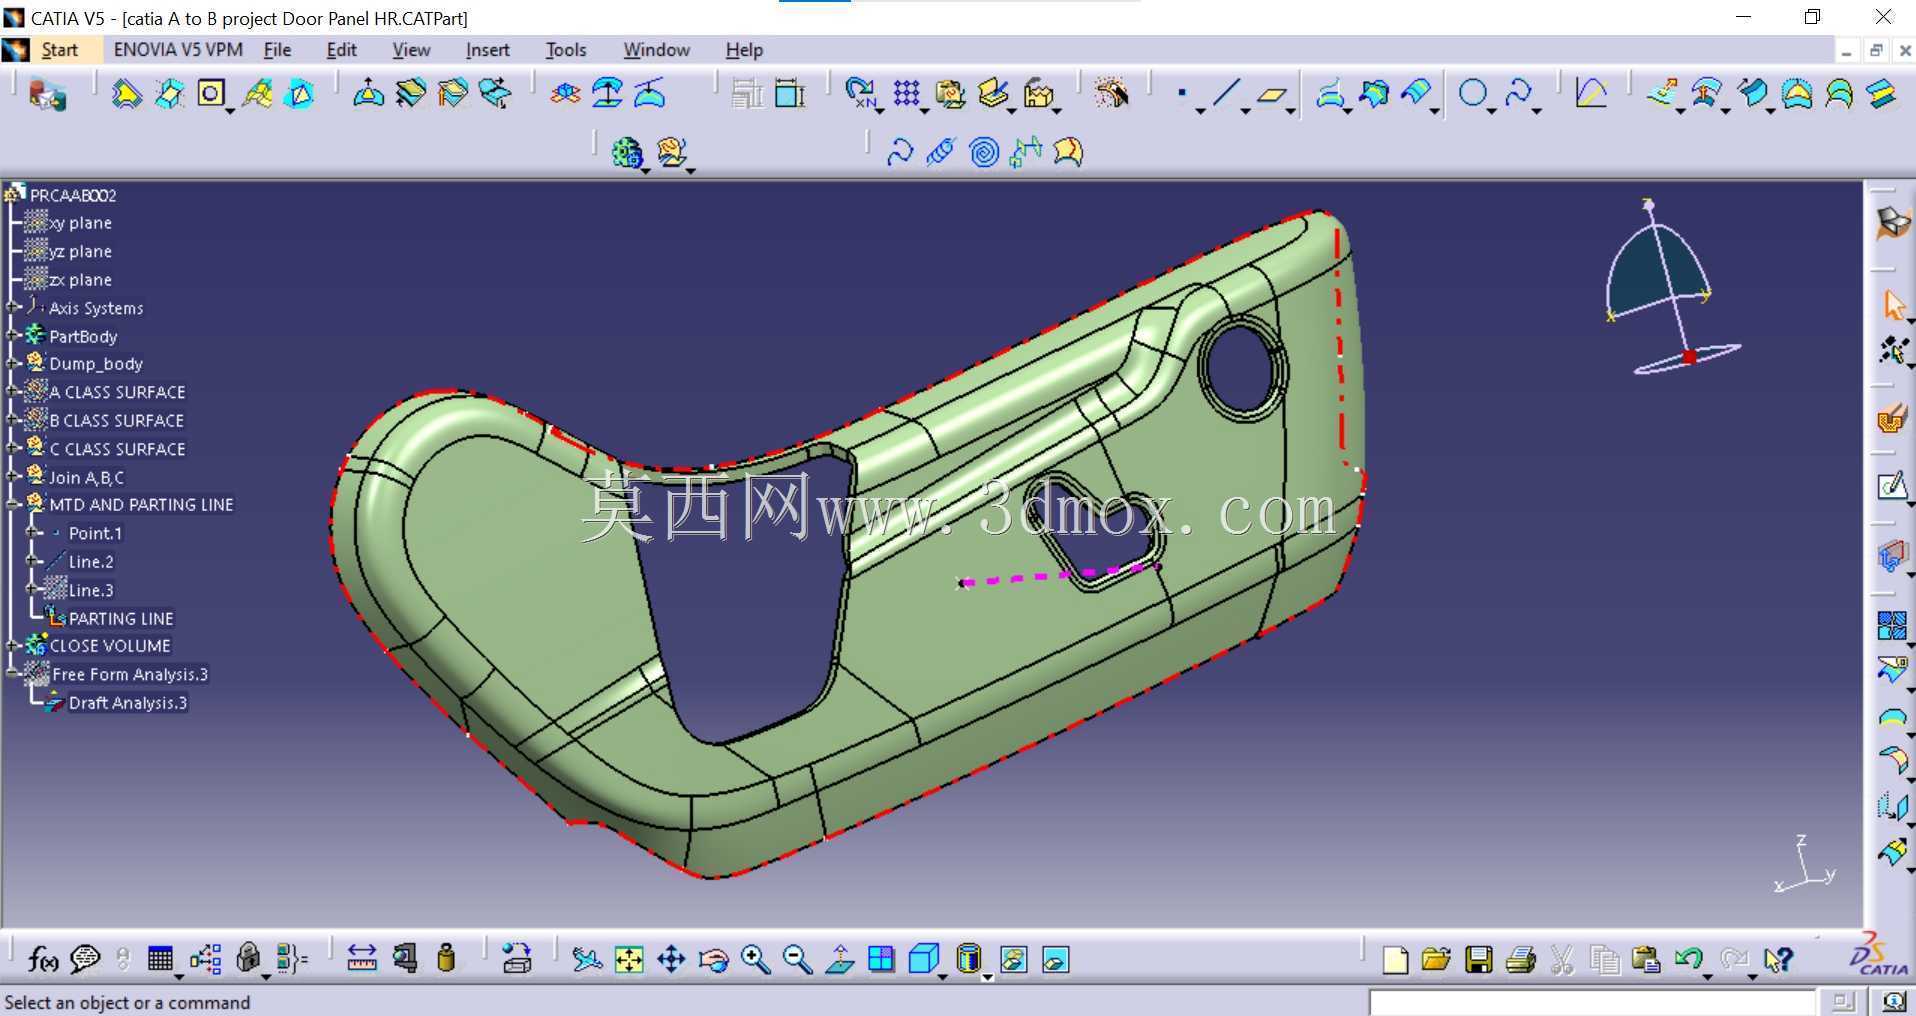This screenshot has width=1916, height=1016.
Task: Click the Normal View icon
Action: (839, 960)
